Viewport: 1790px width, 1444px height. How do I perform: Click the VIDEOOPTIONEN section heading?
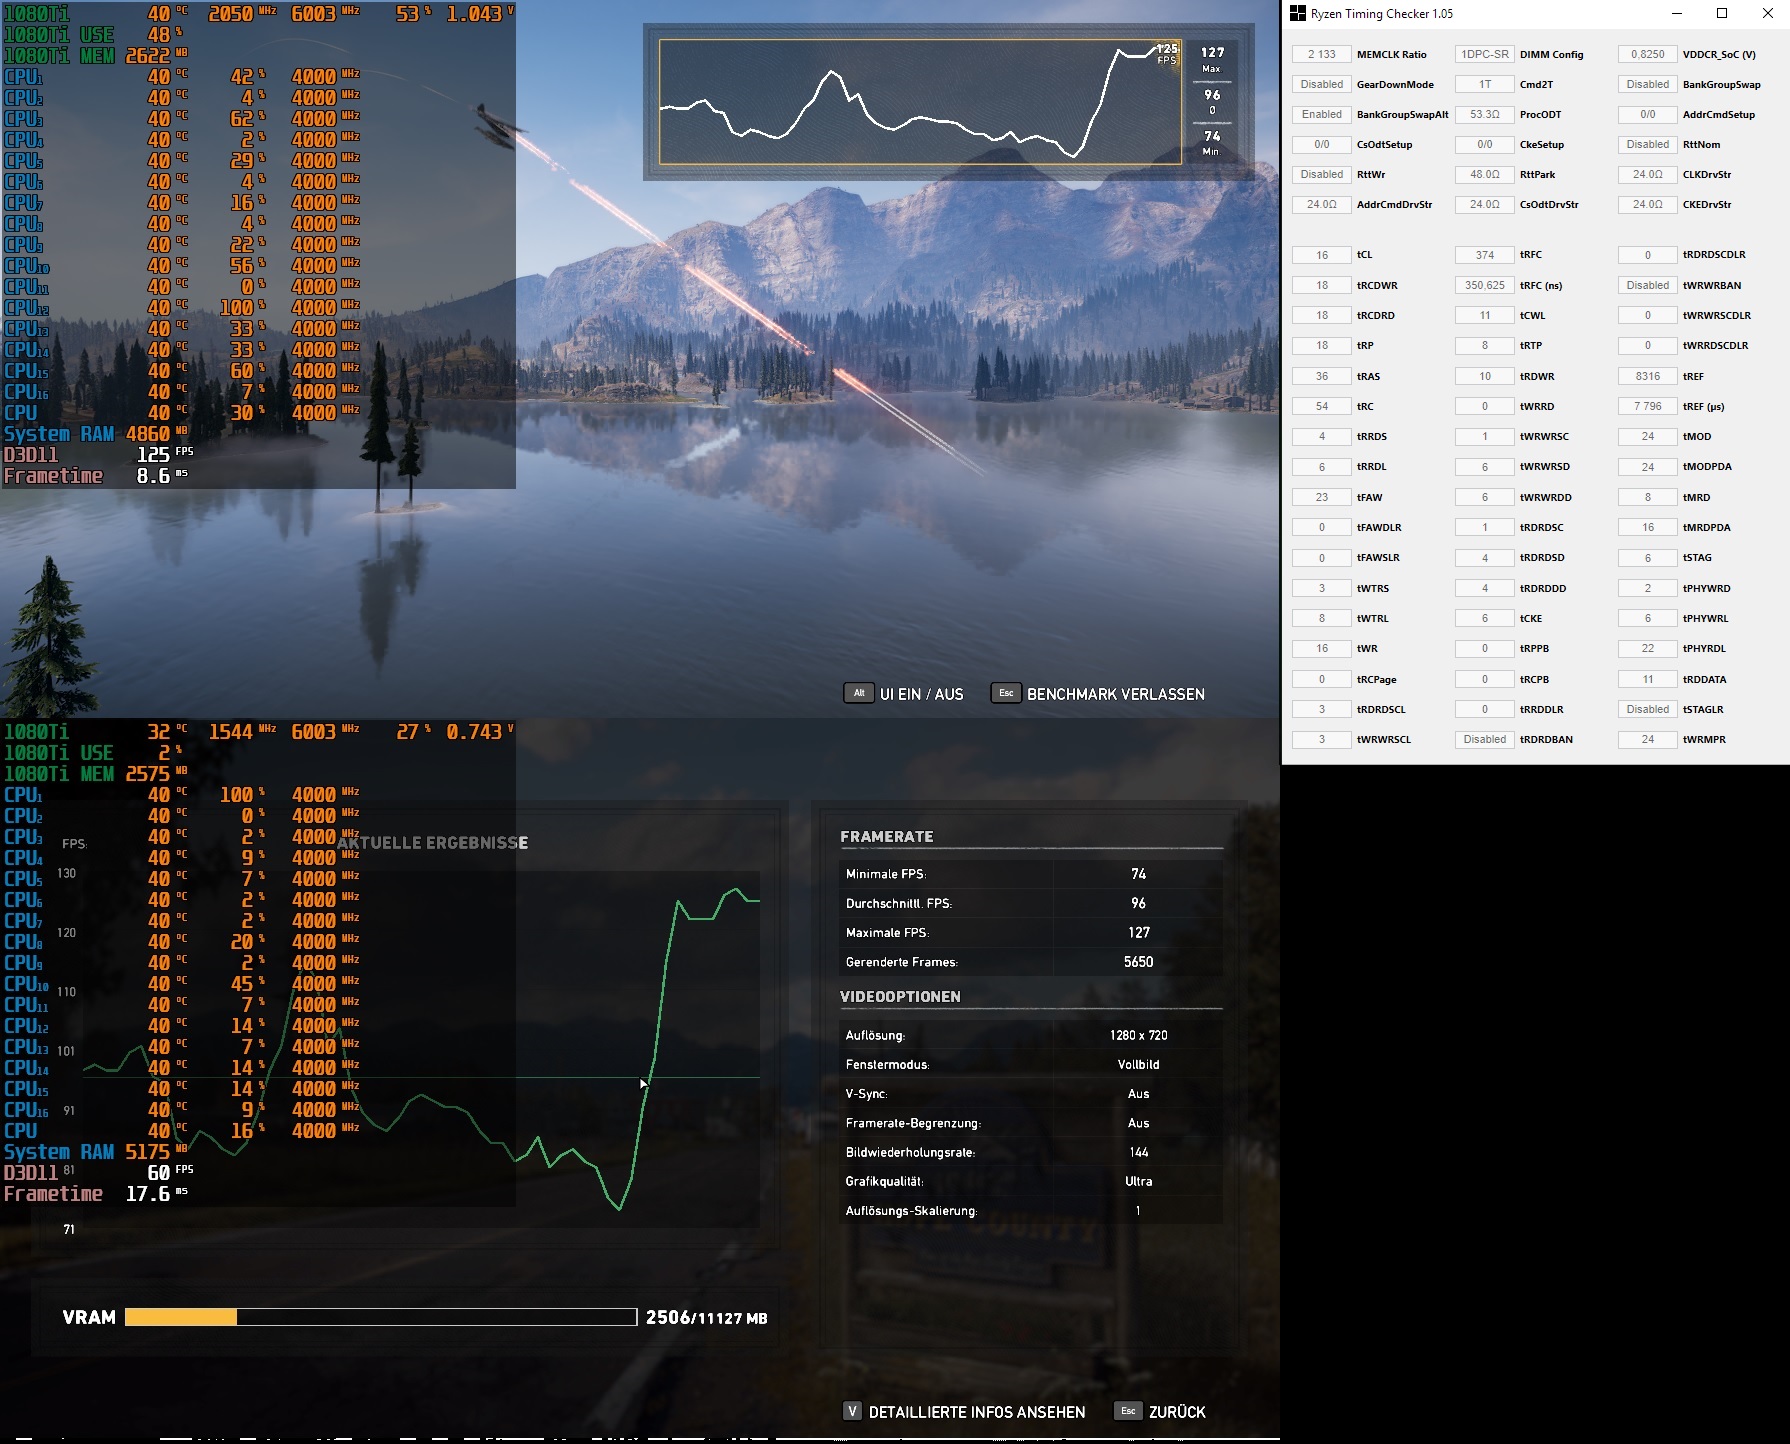900,996
